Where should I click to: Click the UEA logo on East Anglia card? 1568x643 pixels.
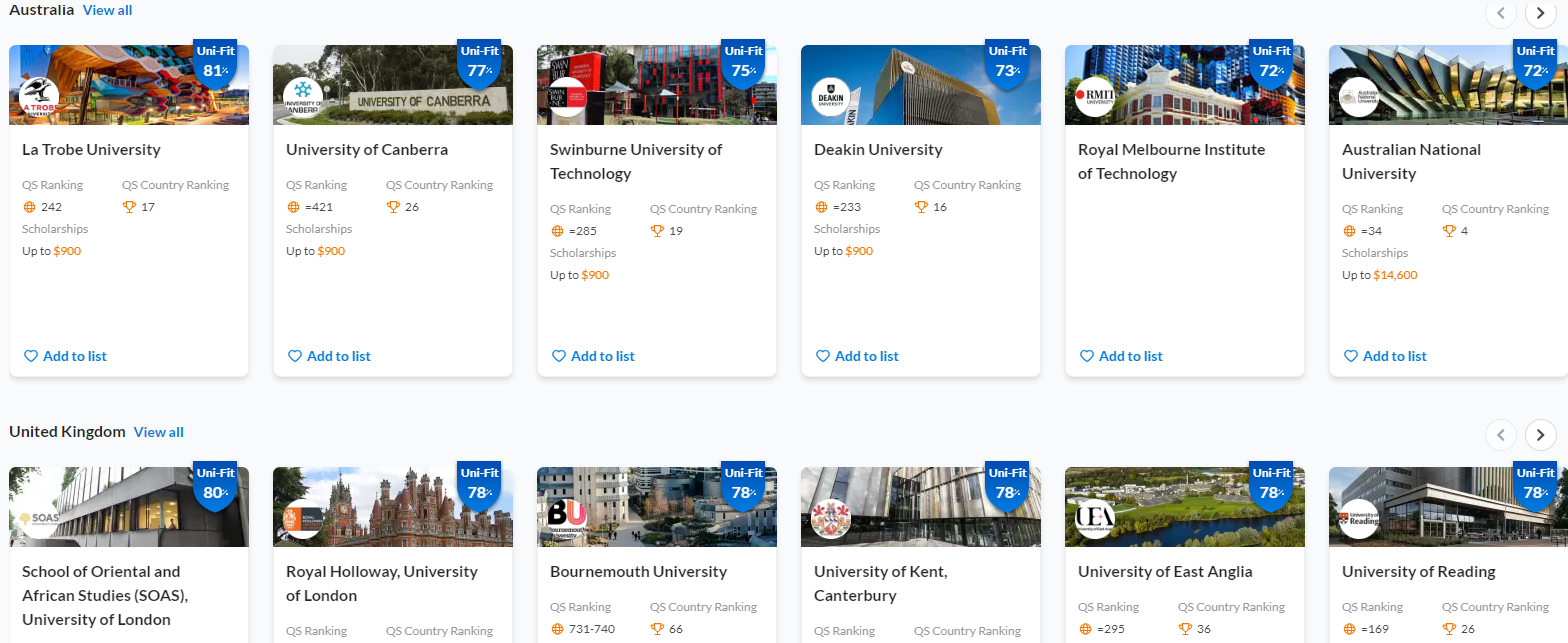click(x=1096, y=518)
